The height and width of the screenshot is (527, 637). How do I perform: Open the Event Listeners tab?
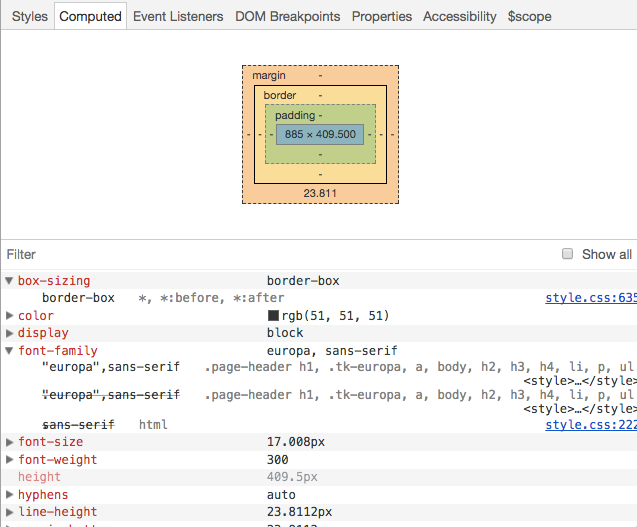178,16
